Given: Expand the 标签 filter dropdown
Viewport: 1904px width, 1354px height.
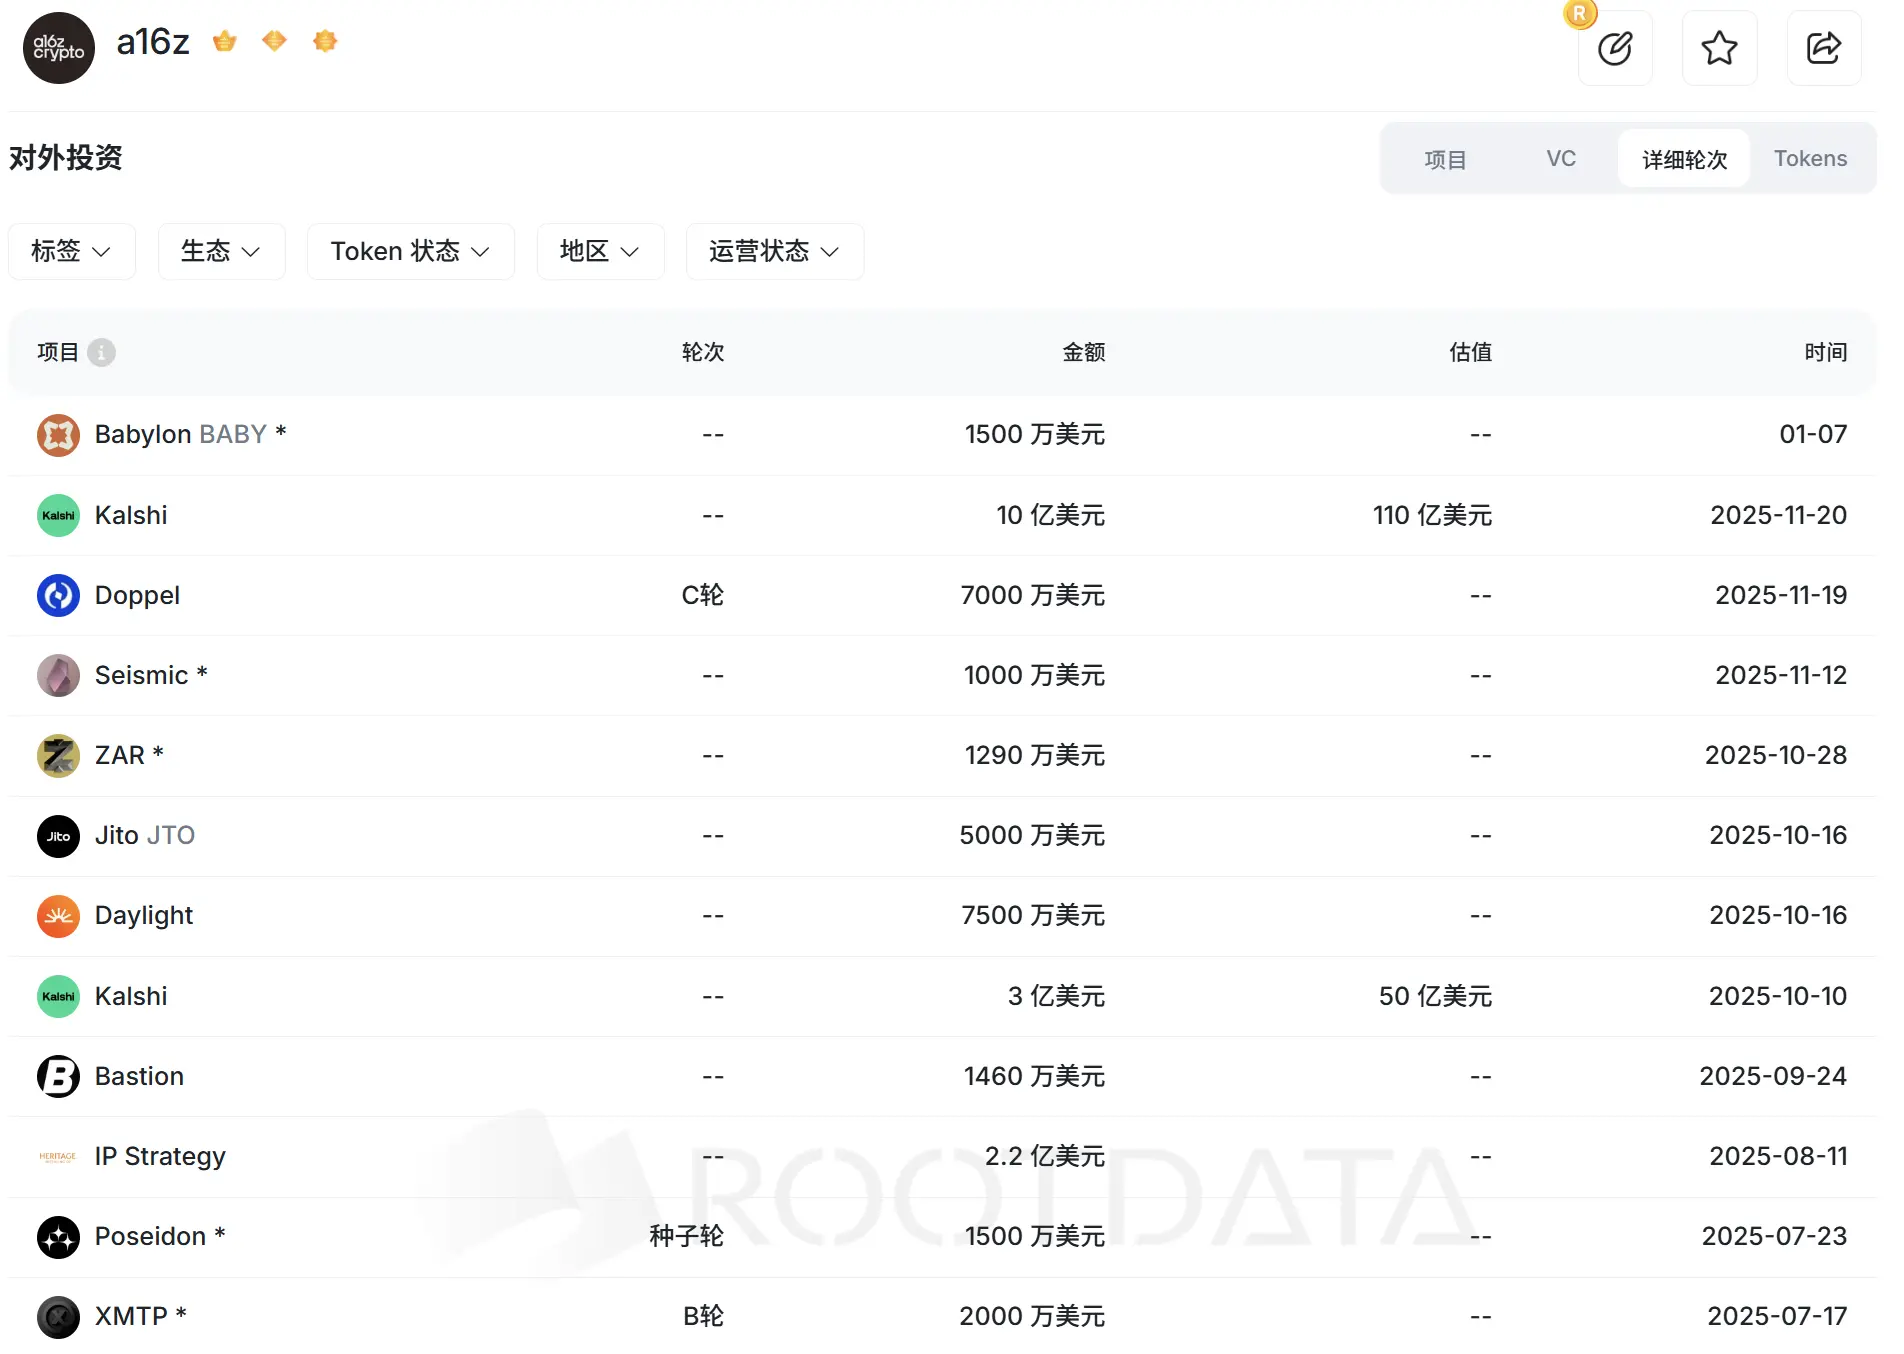Looking at the screenshot, I should [71, 251].
